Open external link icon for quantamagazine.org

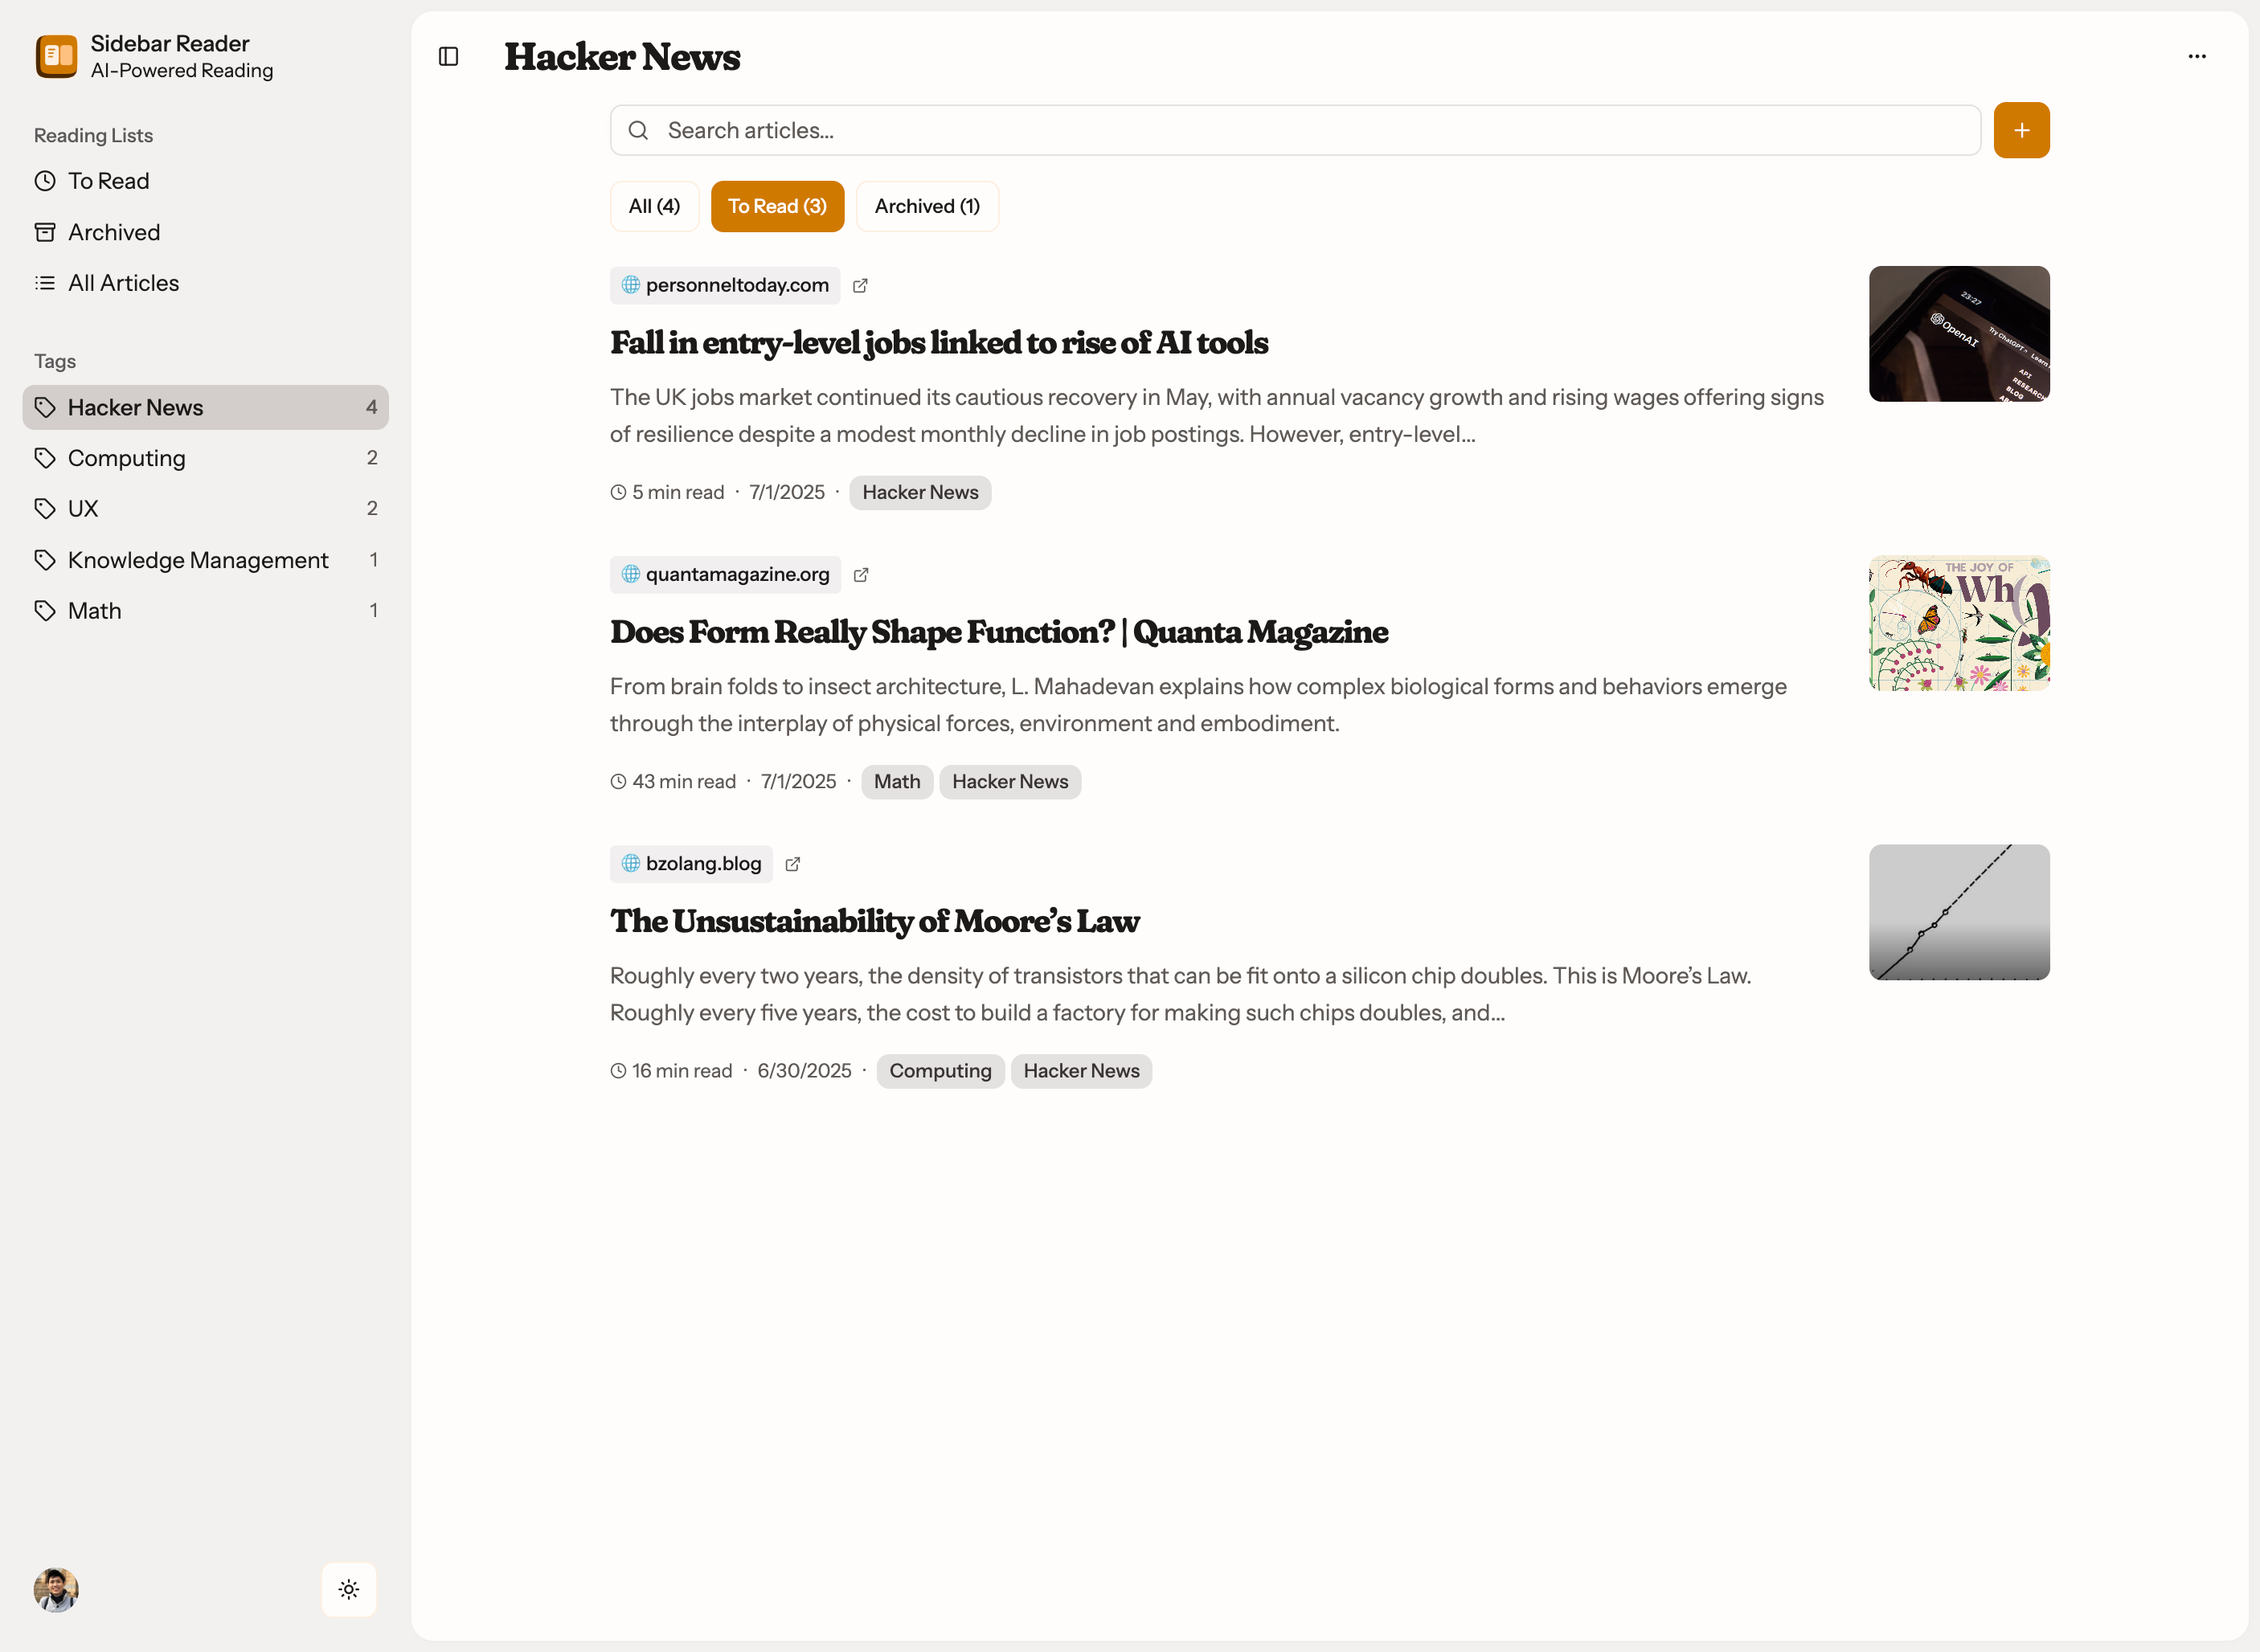click(860, 575)
